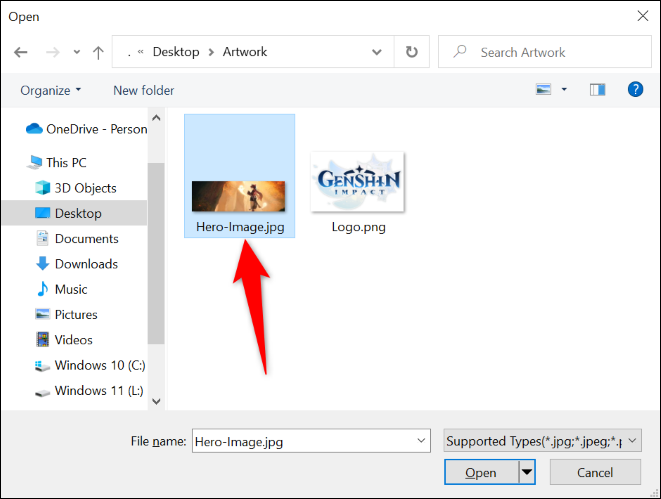Click the Downloads blue arrow icon
Screen dimensions: 661x499
(43, 263)
